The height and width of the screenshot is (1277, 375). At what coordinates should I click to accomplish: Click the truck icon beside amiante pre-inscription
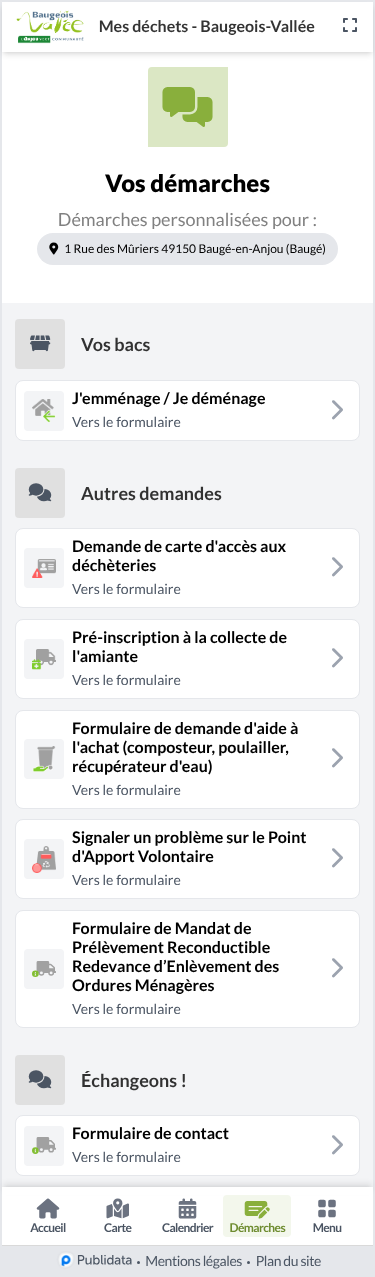pyautogui.click(x=44, y=658)
